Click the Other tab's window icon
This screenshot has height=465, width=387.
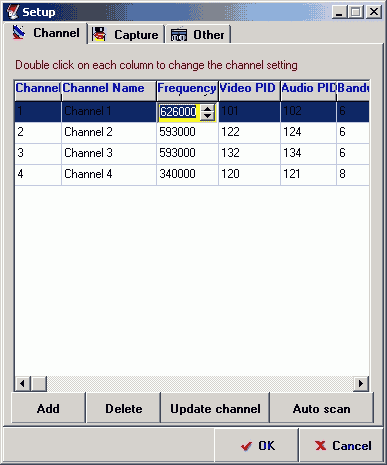pos(179,34)
